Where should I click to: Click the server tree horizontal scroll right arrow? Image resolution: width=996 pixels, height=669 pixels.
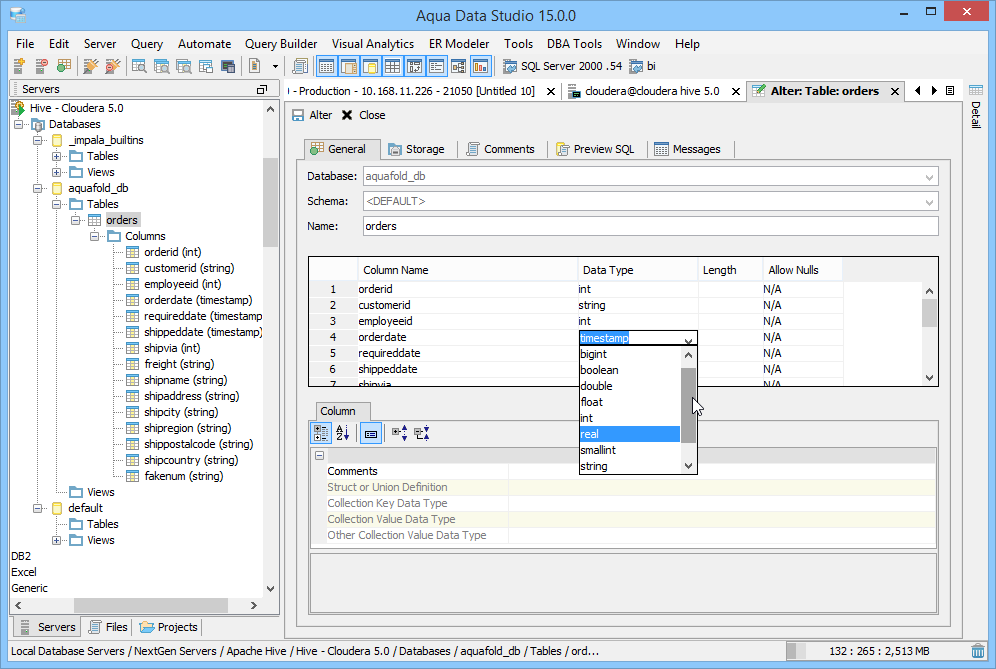click(253, 605)
